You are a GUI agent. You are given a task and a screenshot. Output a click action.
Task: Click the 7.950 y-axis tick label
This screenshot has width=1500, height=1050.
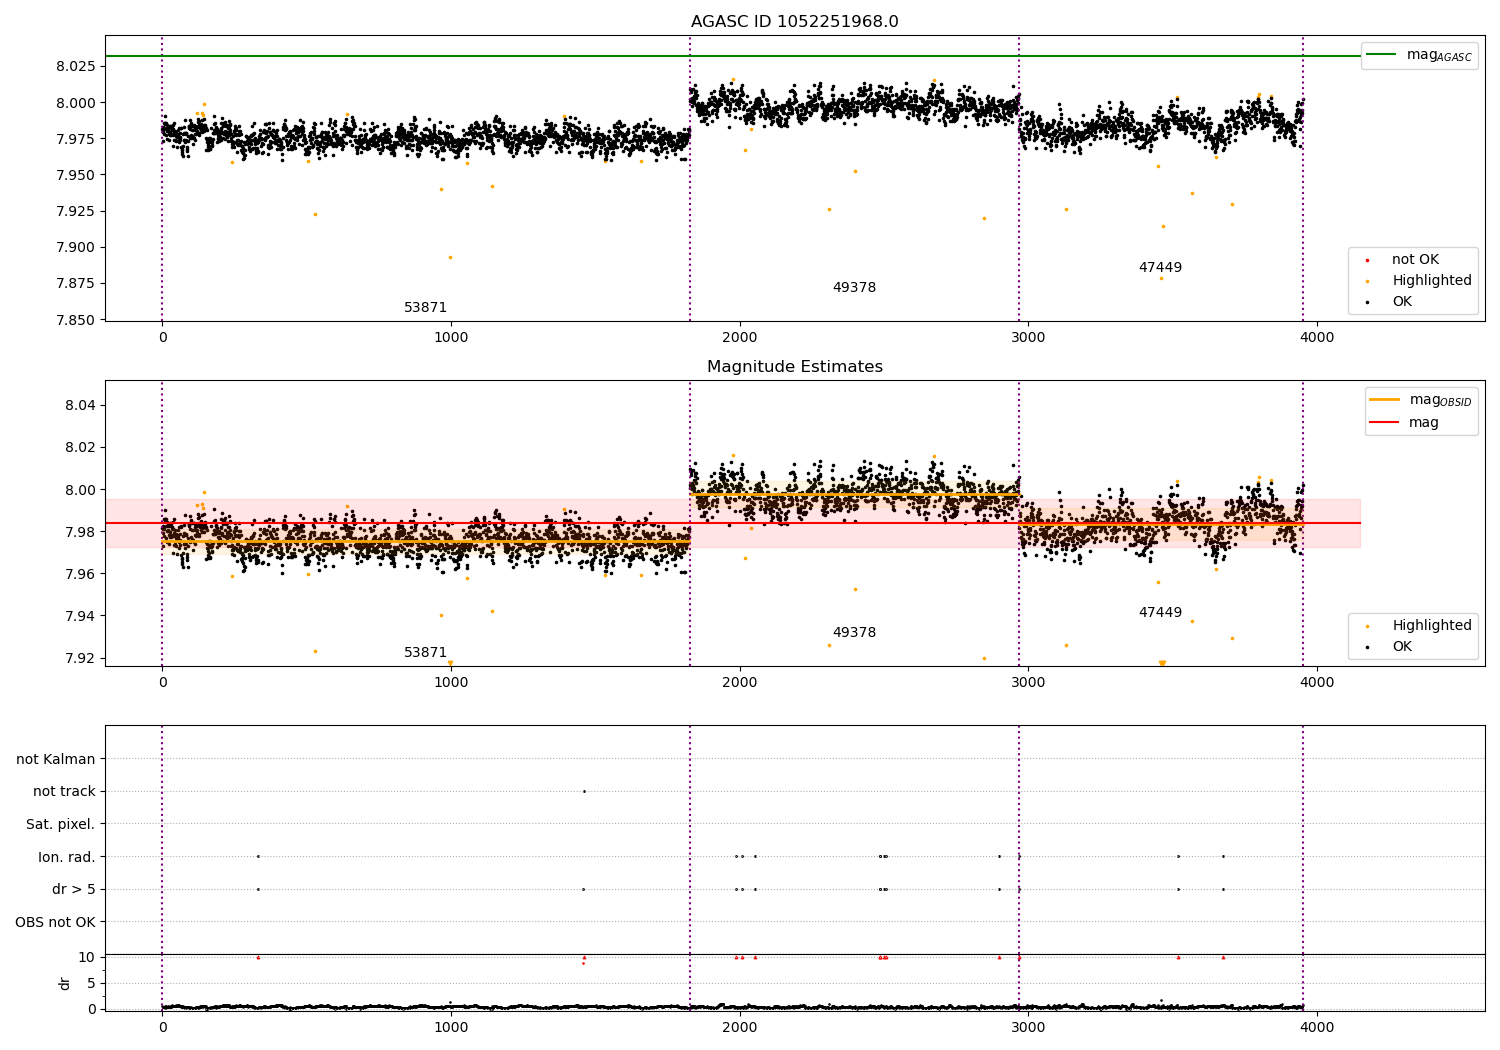click(76, 175)
